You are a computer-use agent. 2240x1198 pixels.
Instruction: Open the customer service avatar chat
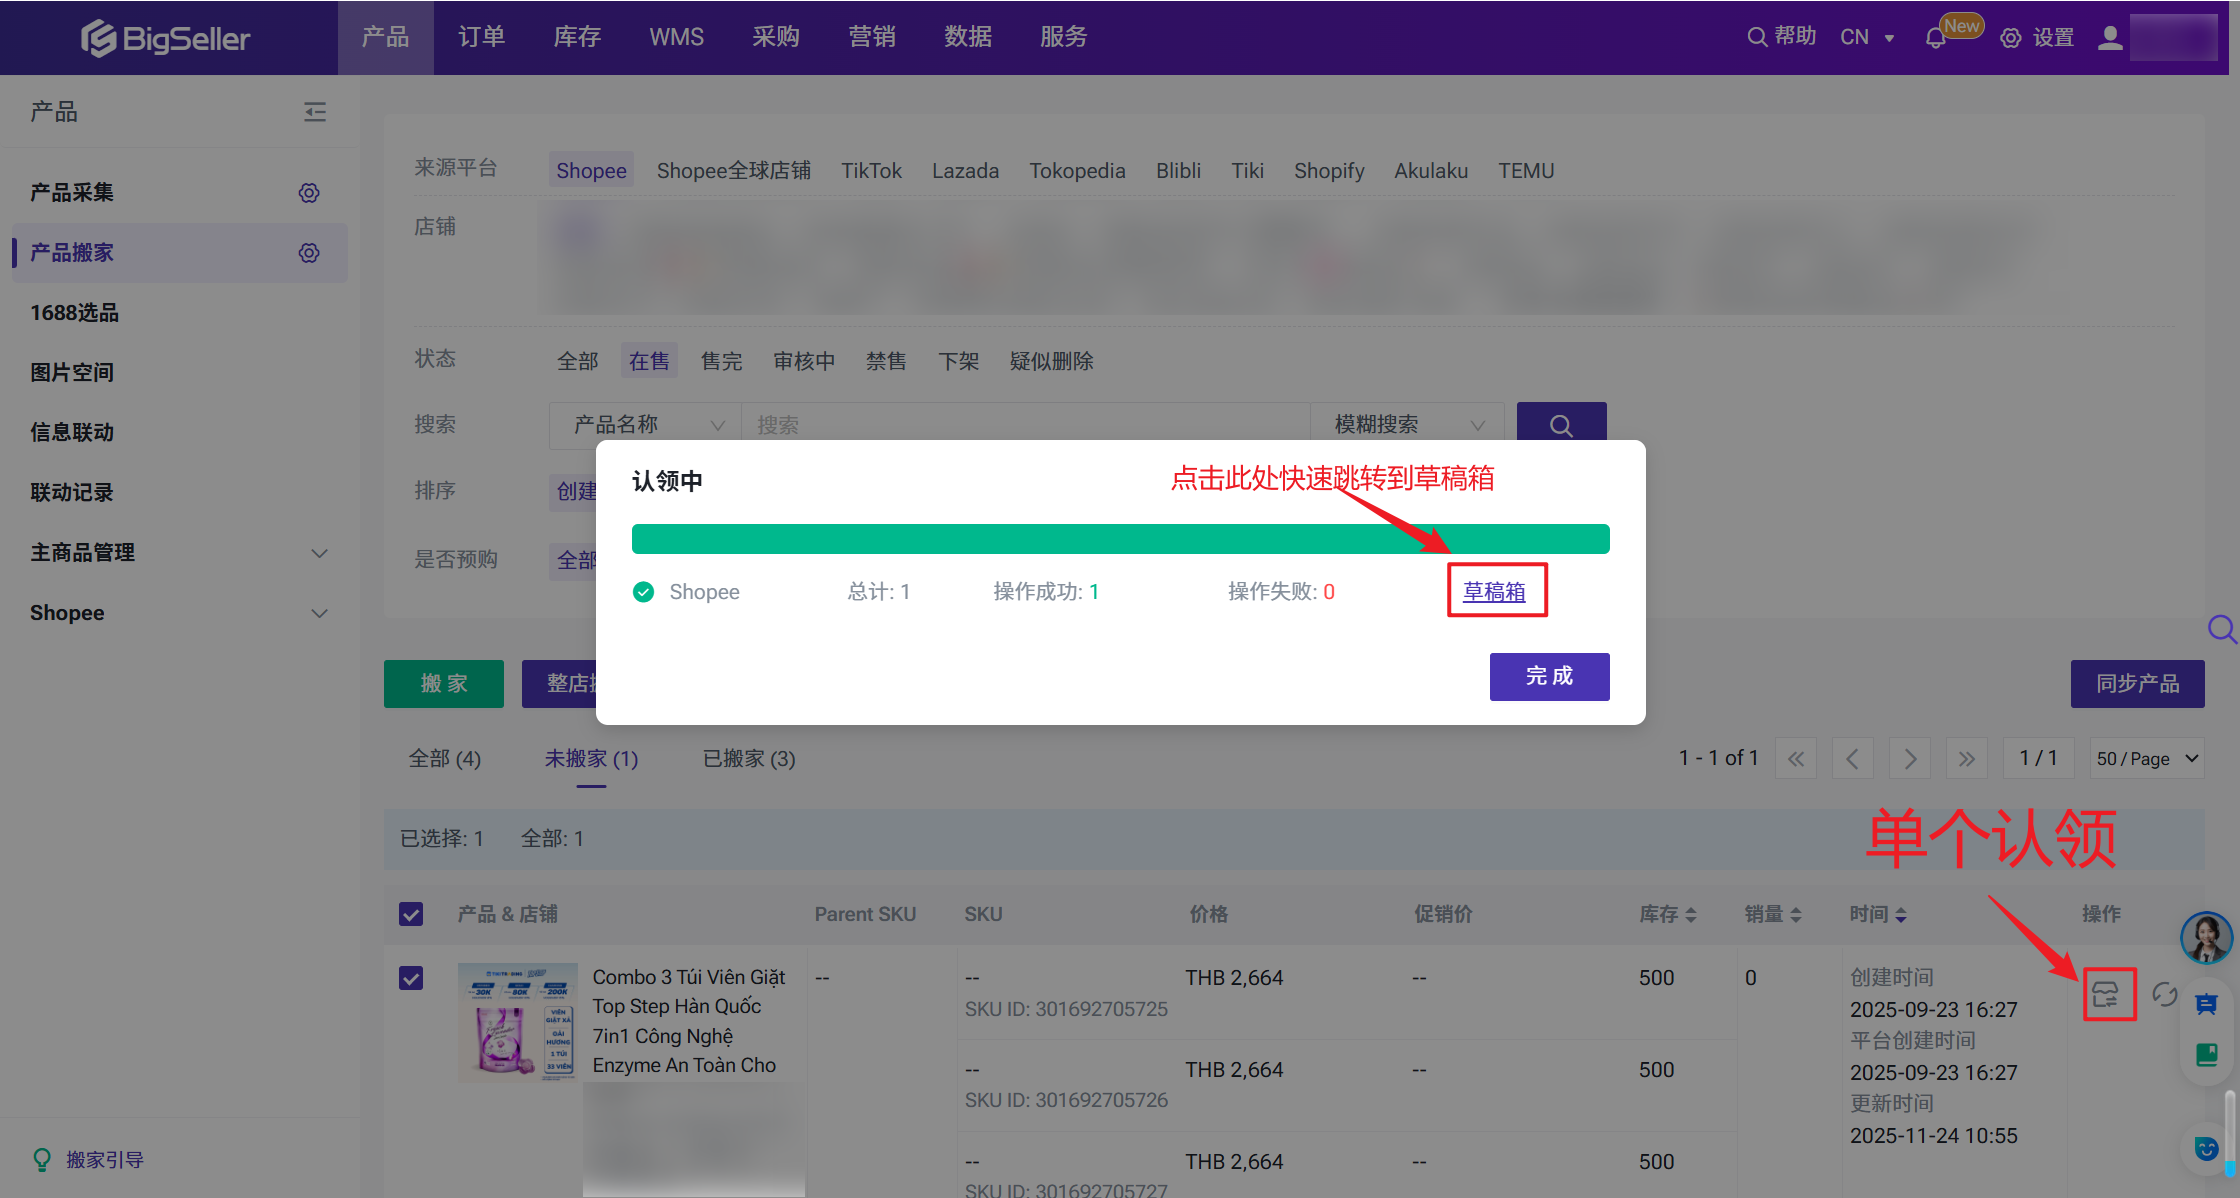[2205, 938]
